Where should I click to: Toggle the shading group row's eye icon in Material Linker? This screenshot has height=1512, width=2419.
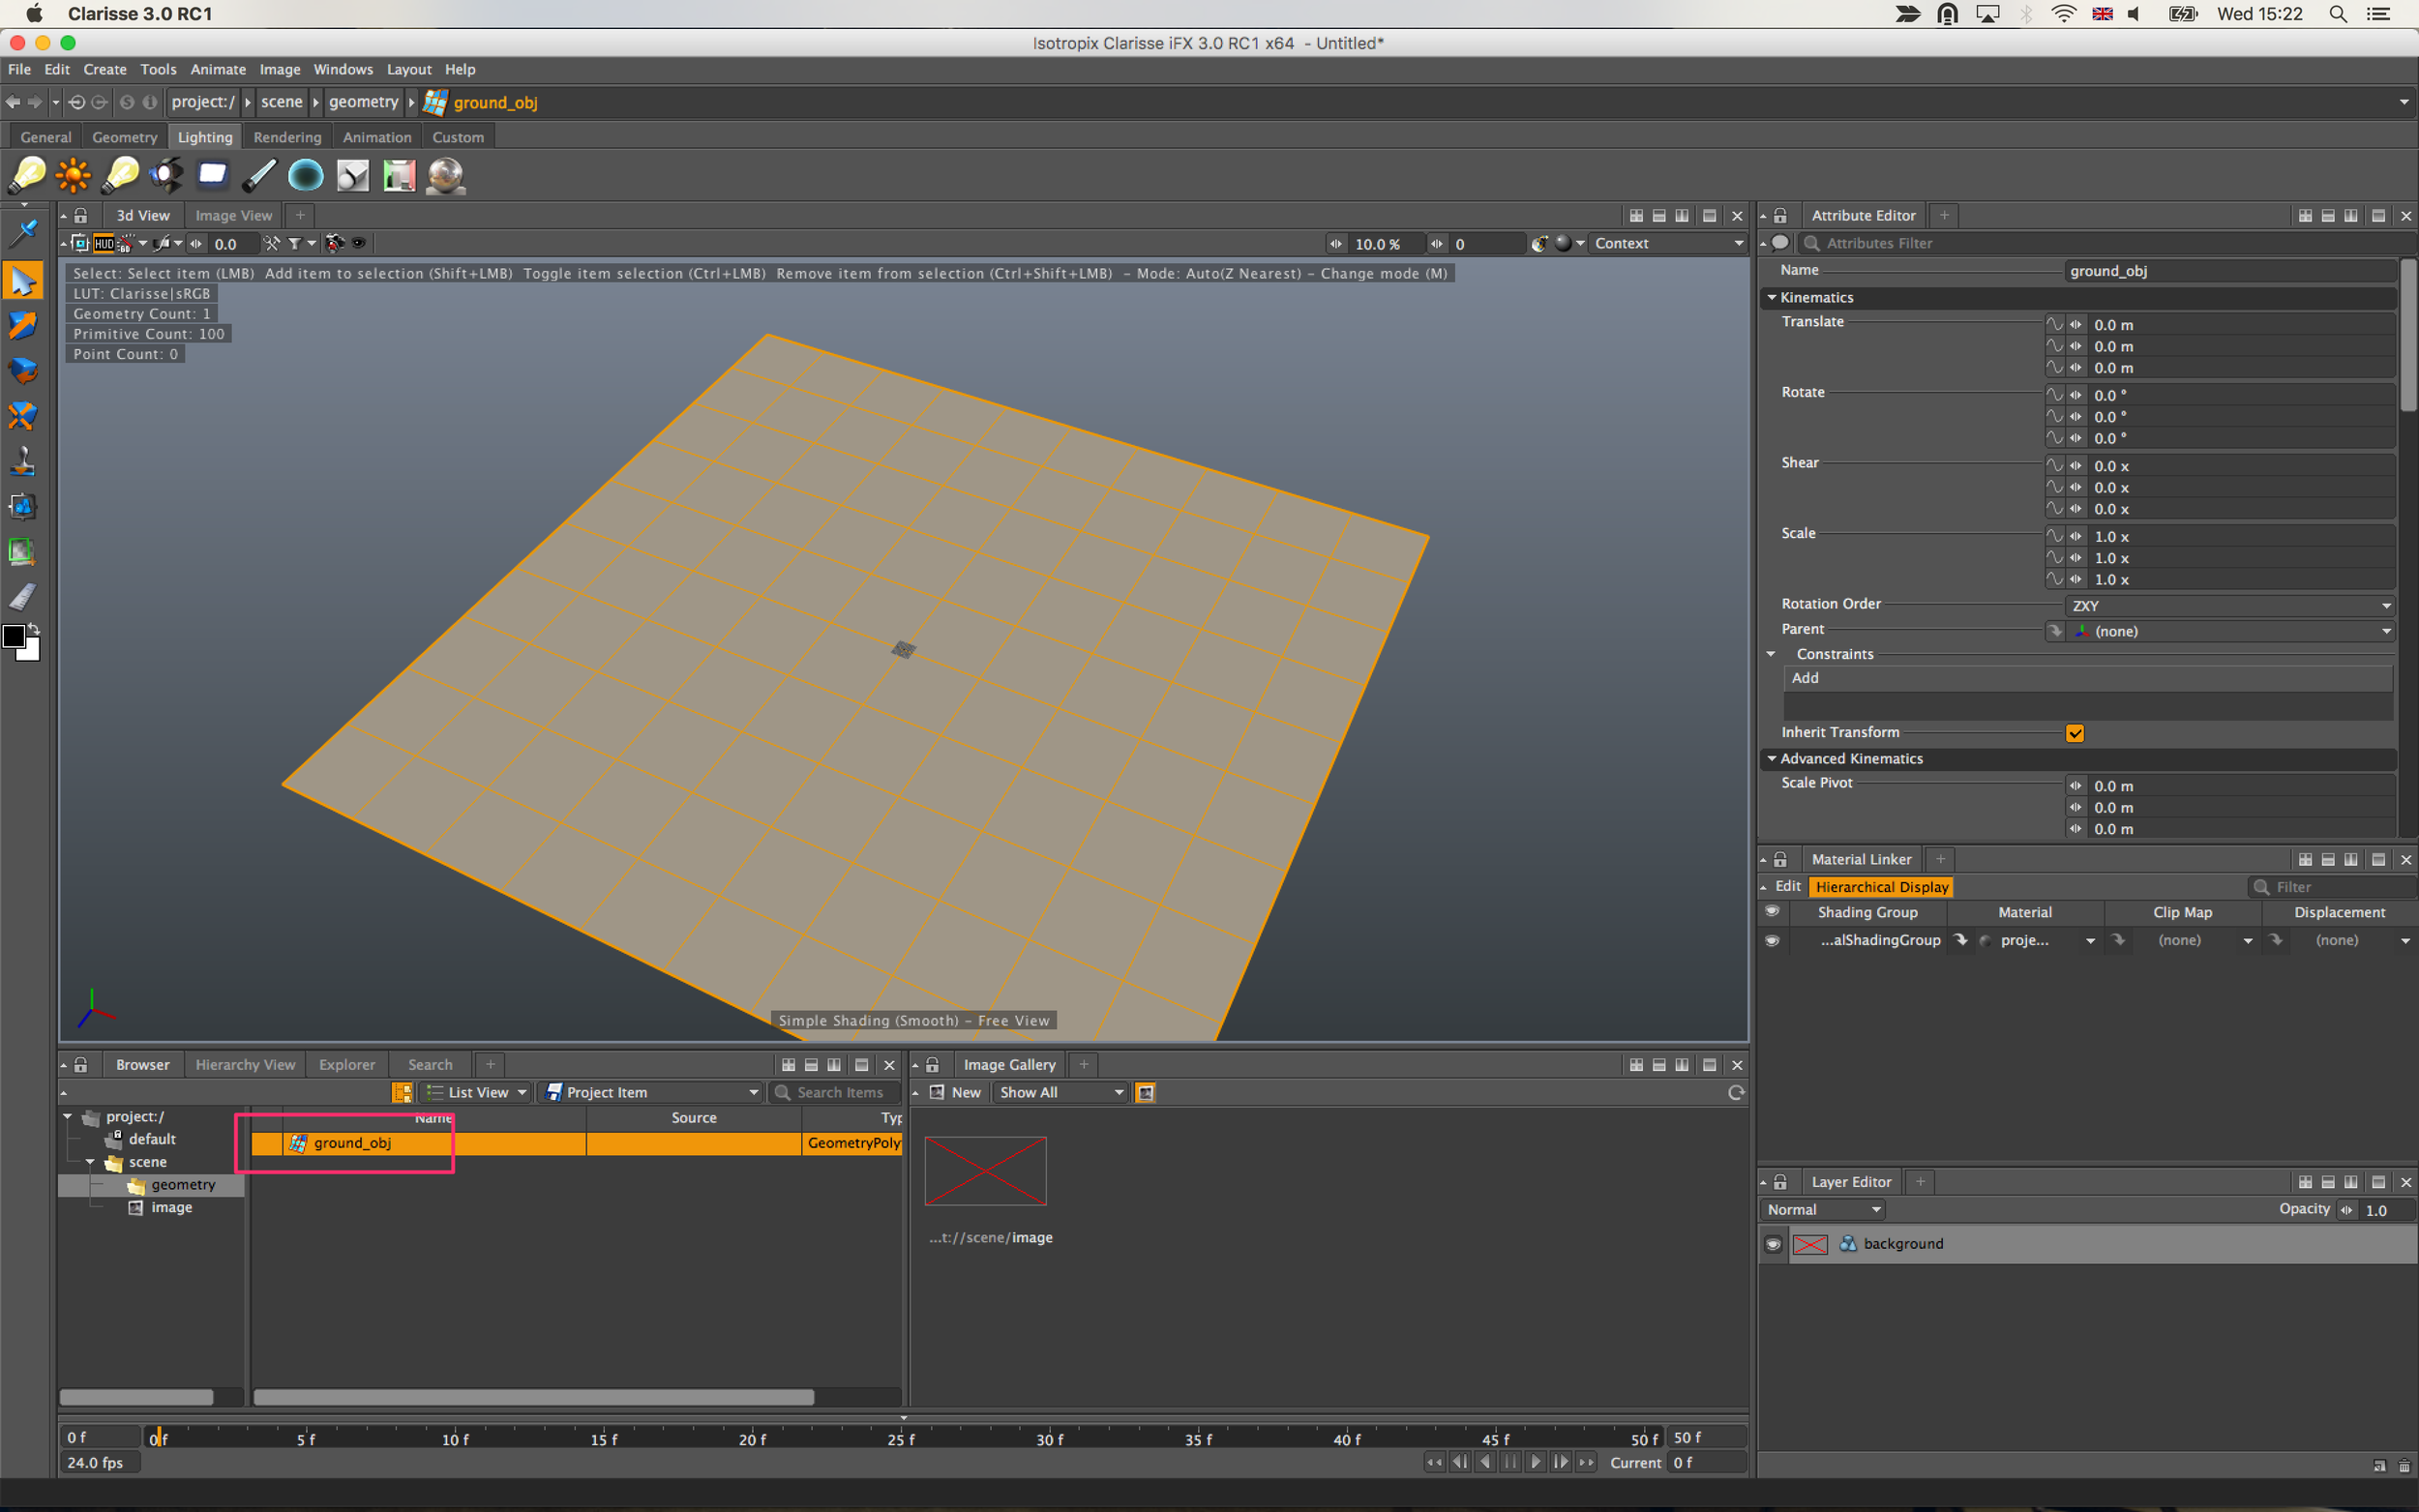1772,940
